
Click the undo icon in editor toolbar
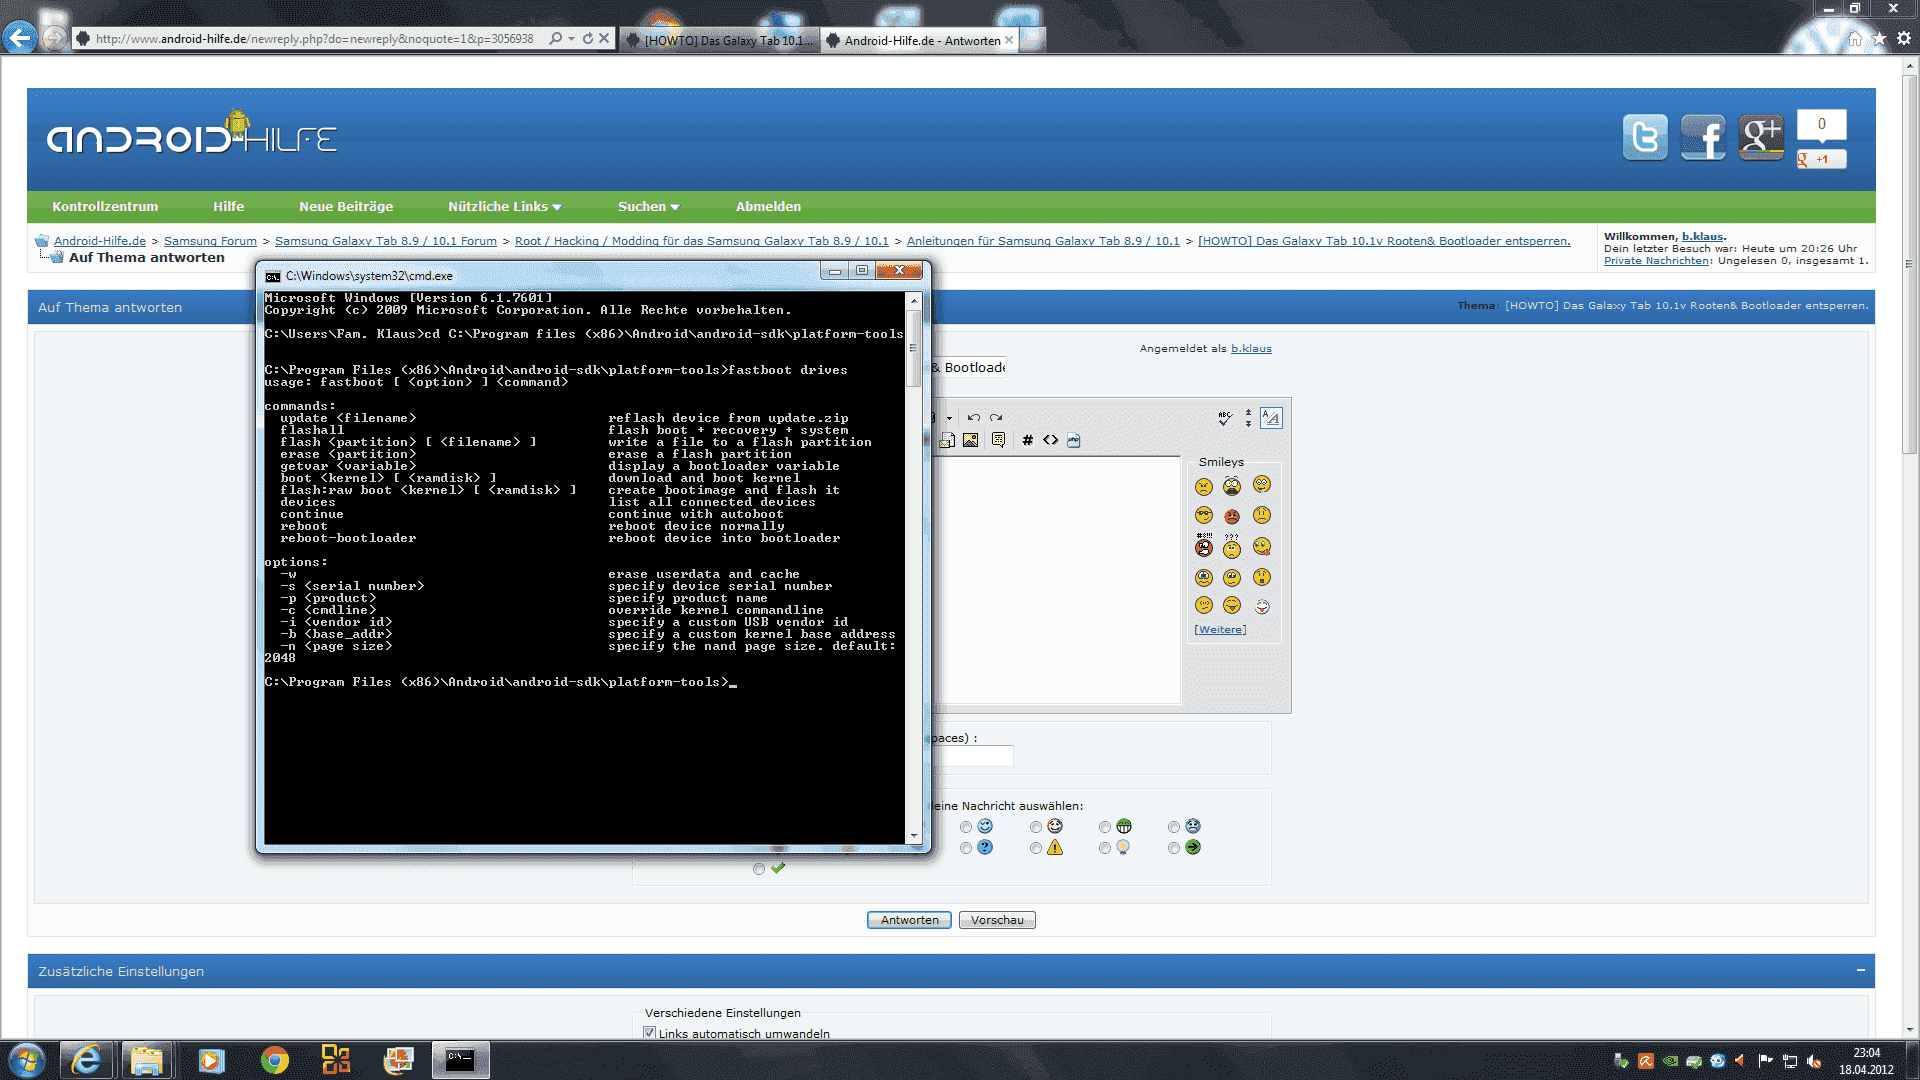pos(973,418)
